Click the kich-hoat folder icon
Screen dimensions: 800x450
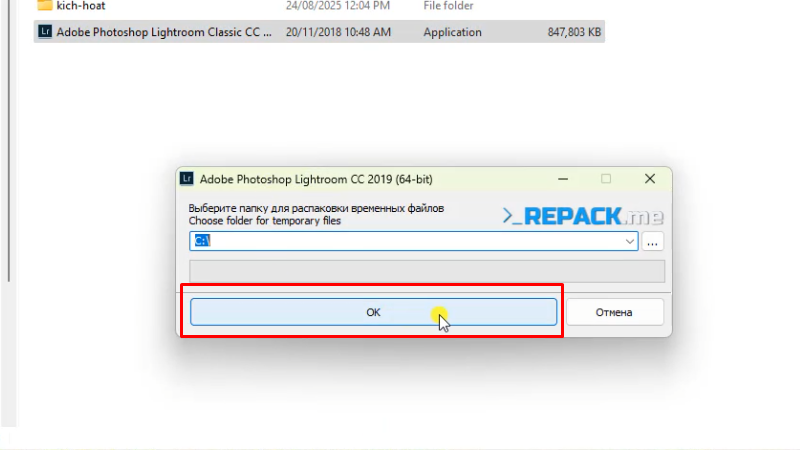45,5
